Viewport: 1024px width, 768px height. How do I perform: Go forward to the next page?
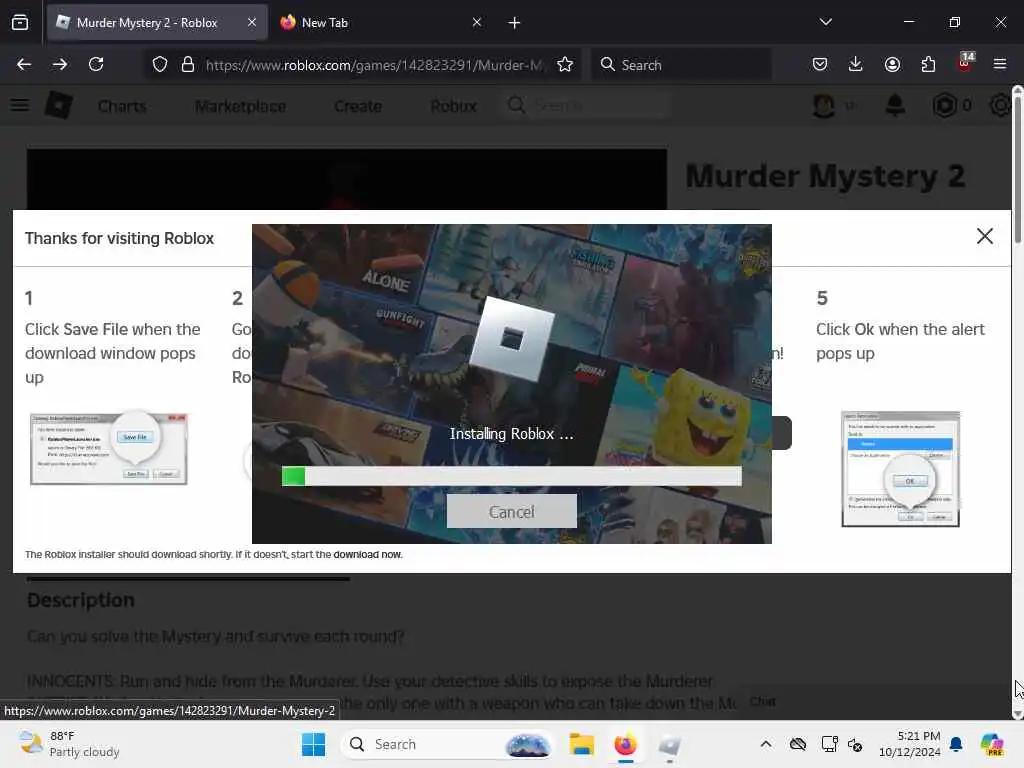pyautogui.click(x=60, y=64)
